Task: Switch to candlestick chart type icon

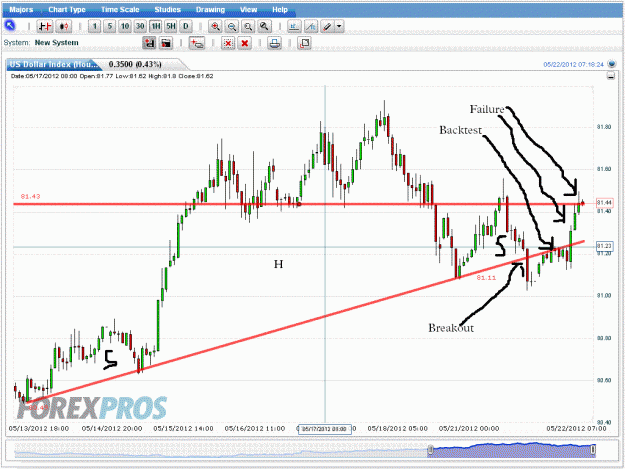Action: tap(63, 27)
